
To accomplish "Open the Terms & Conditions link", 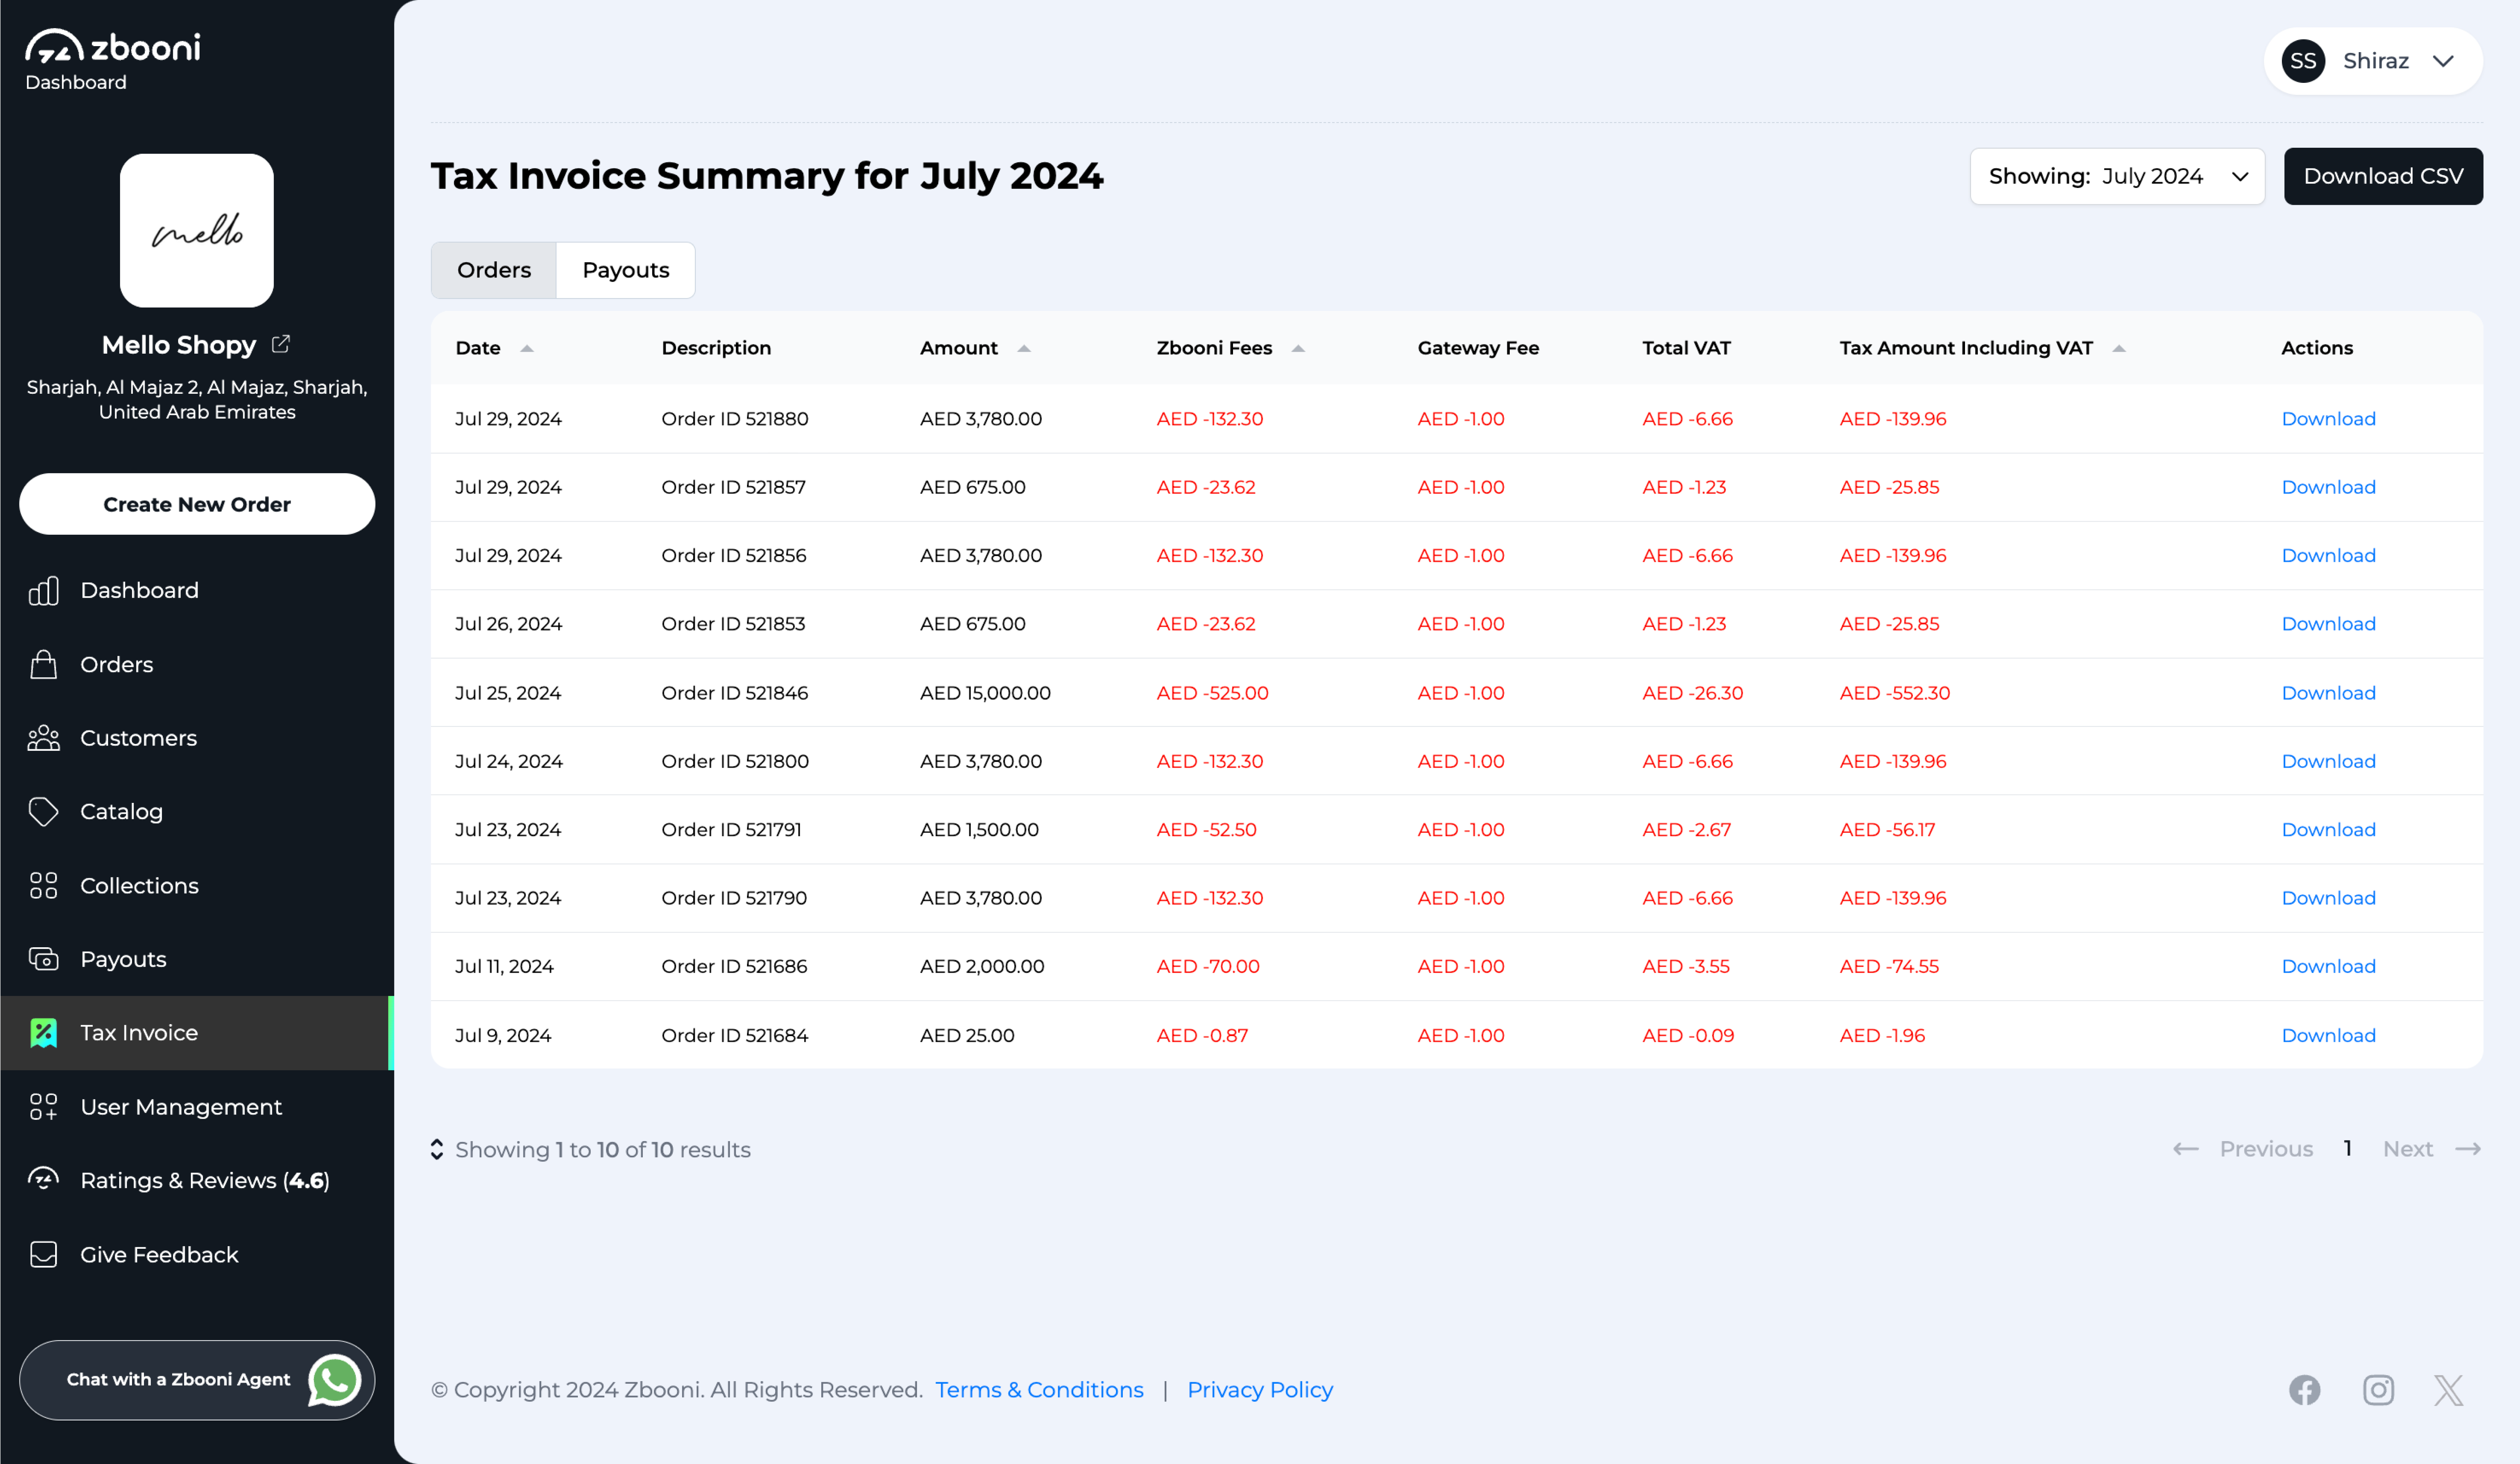I will [x=1039, y=1390].
